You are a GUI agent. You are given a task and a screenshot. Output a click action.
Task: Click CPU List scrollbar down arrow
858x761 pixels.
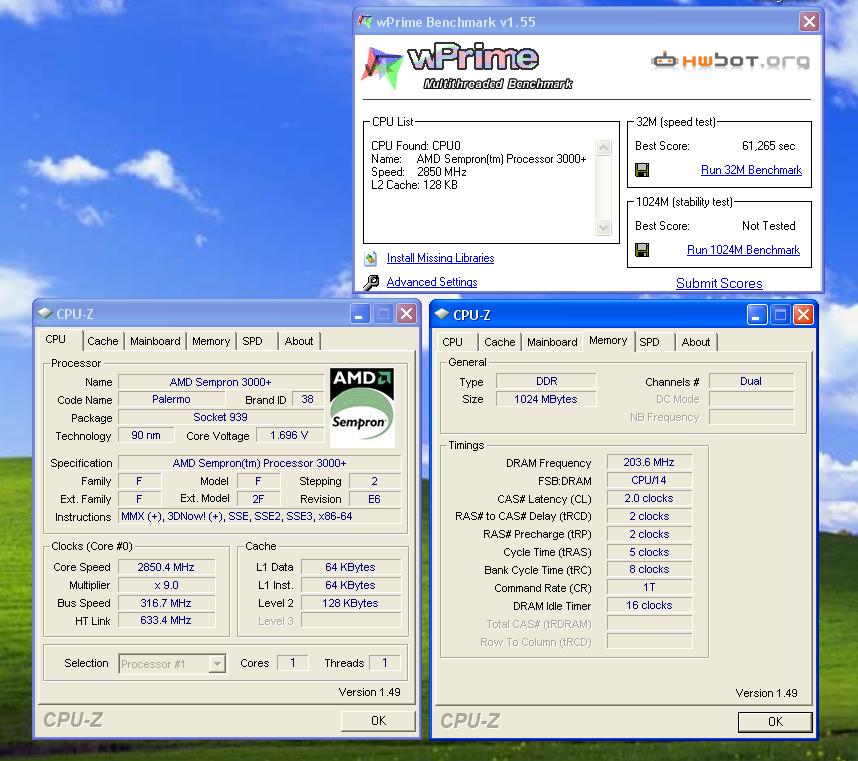604,228
